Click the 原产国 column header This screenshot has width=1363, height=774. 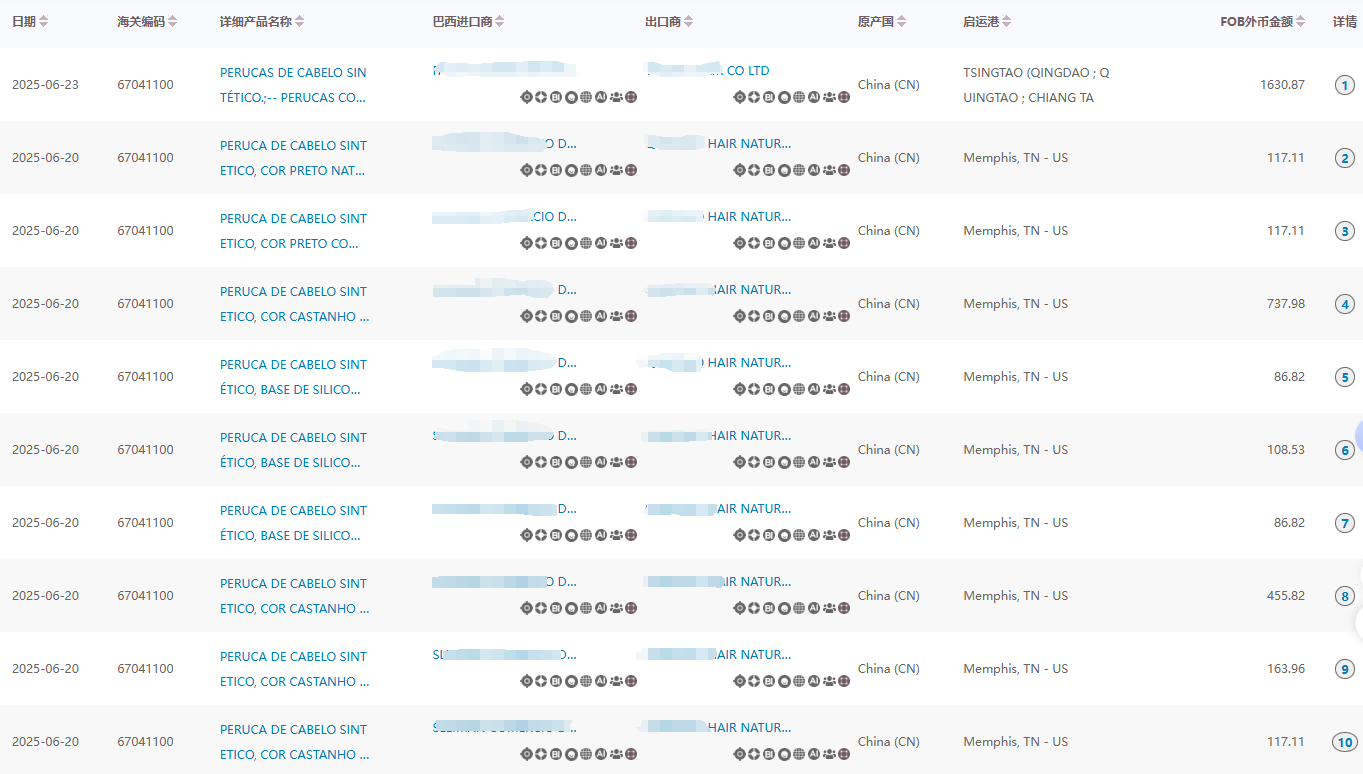point(875,22)
